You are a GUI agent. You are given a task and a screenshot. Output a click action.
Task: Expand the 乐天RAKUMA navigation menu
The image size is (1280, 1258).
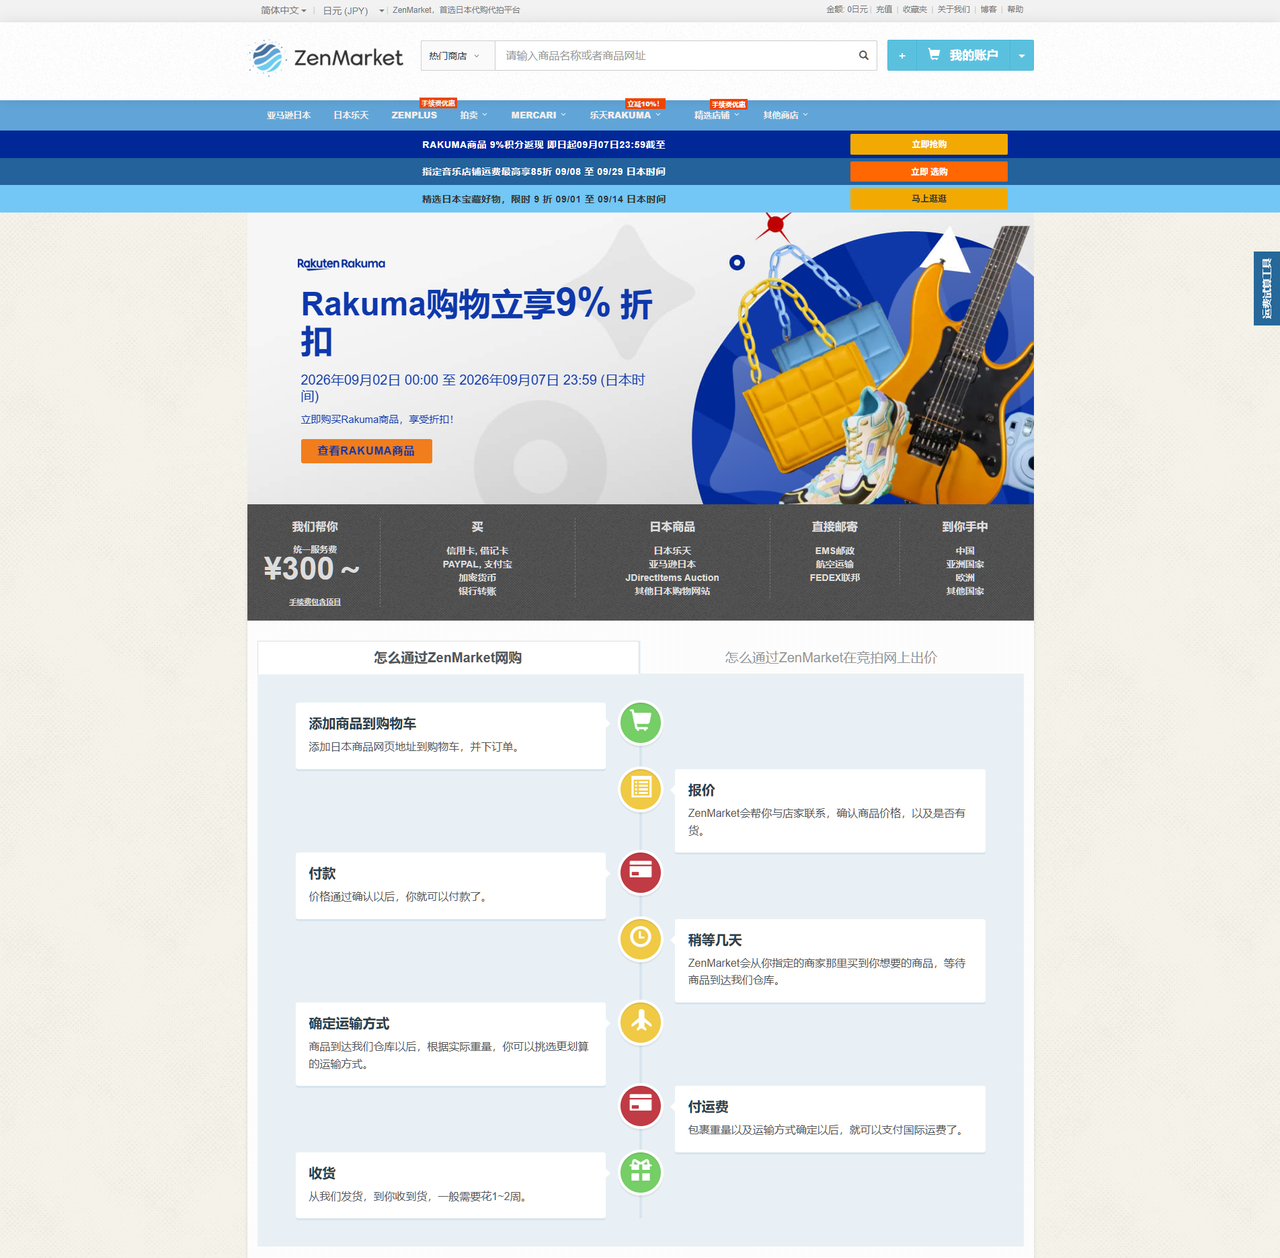[625, 115]
